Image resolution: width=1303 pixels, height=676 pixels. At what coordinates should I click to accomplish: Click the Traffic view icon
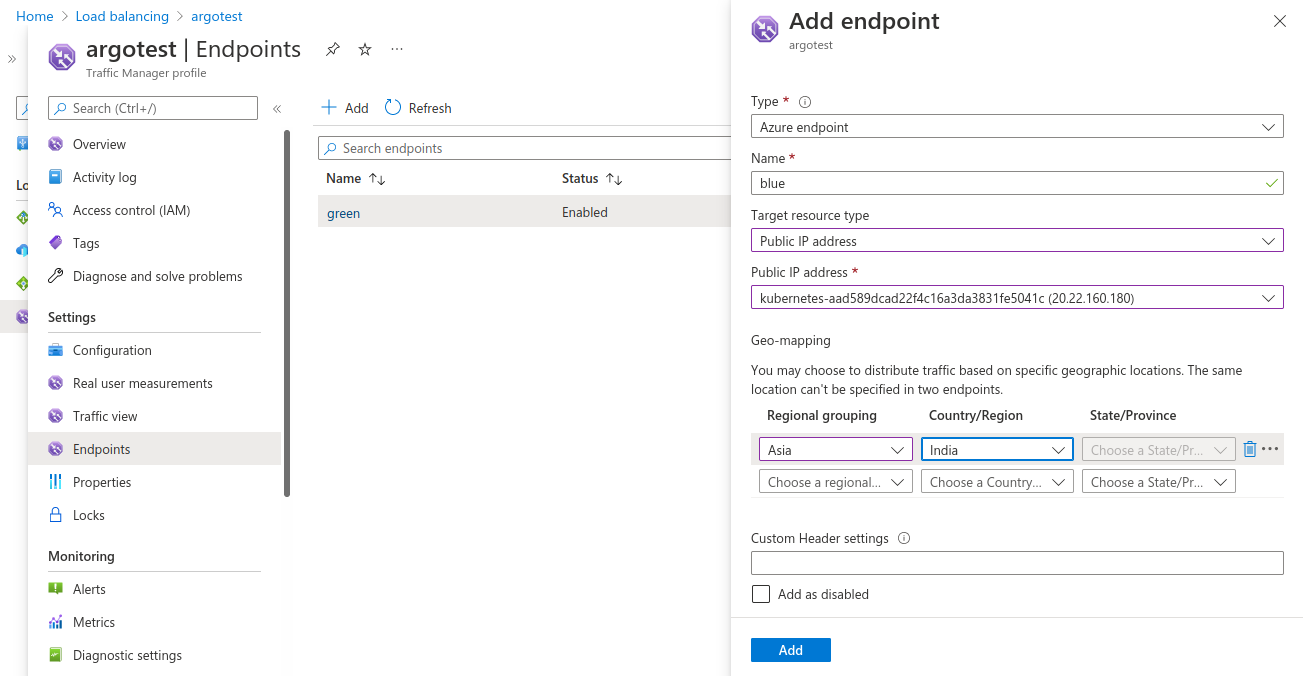tap(56, 416)
